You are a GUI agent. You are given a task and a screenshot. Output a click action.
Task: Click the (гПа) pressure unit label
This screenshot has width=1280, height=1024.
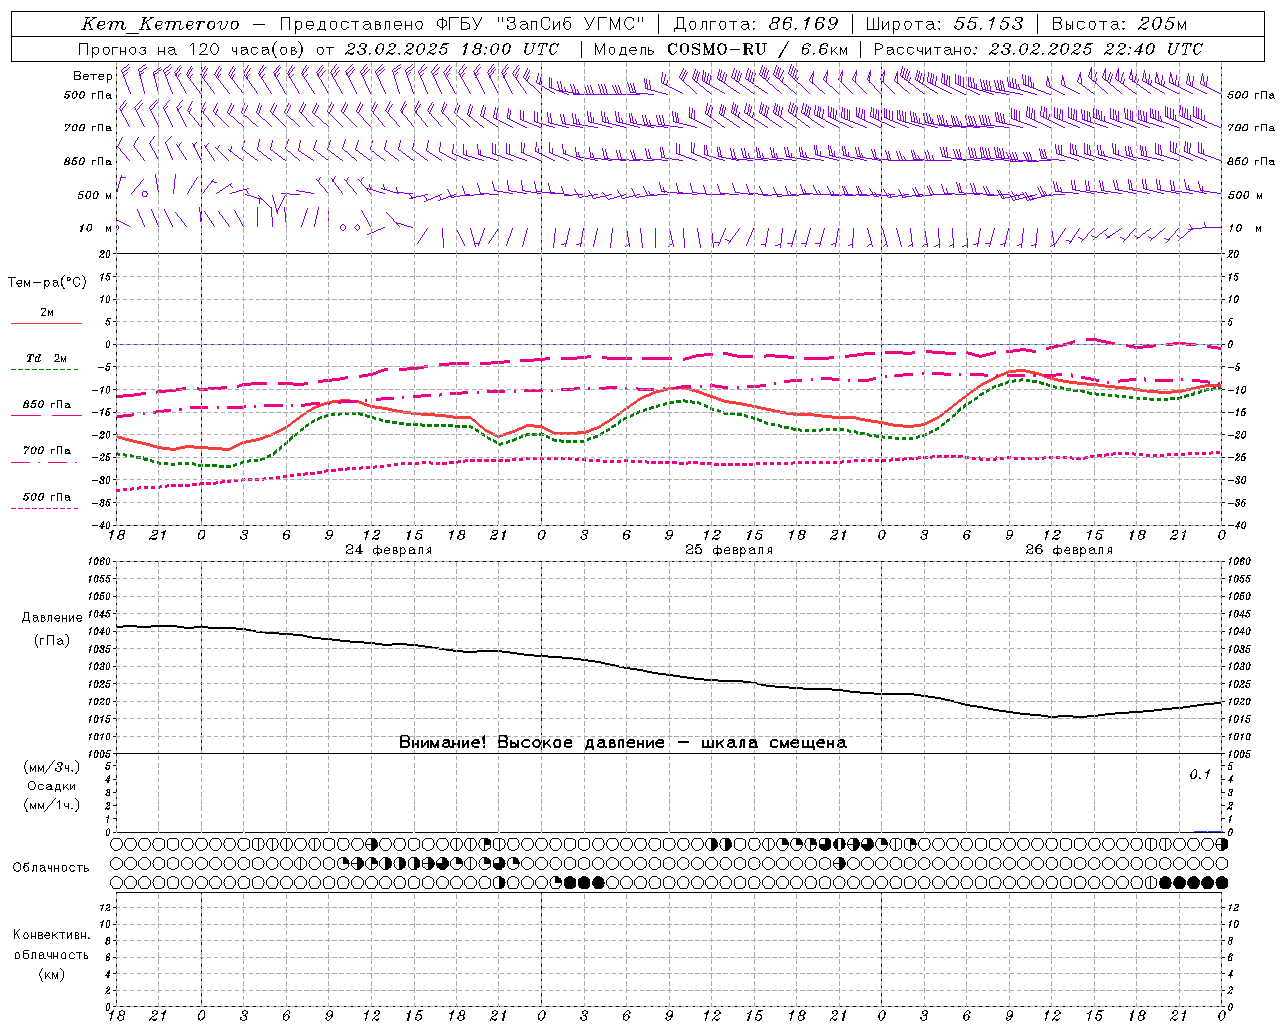(52, 641)
